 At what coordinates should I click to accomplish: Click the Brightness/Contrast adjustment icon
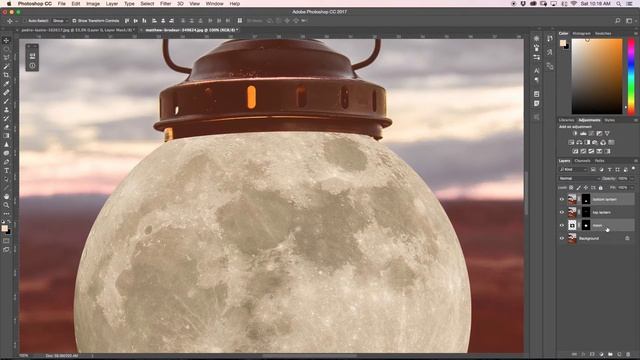click(575, 133)
